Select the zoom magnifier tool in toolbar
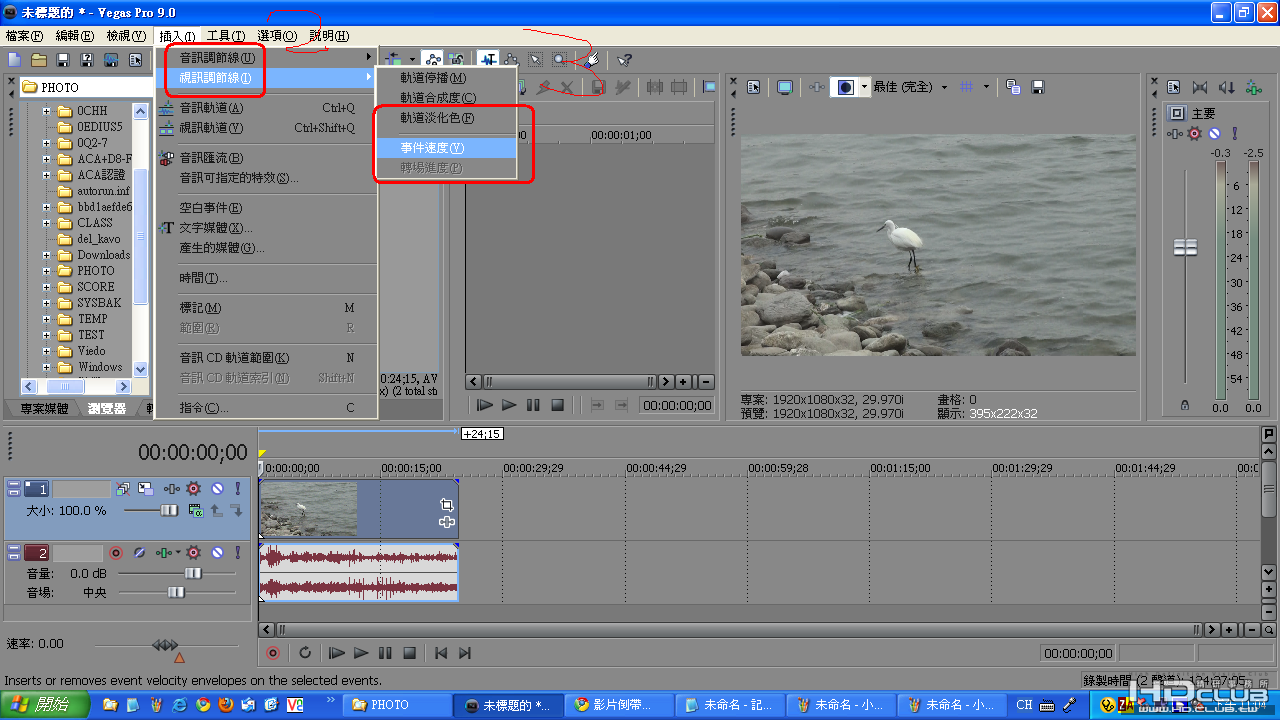Image resolution: width=1280 pixels, height=720 pixels. tap(560, 61)
